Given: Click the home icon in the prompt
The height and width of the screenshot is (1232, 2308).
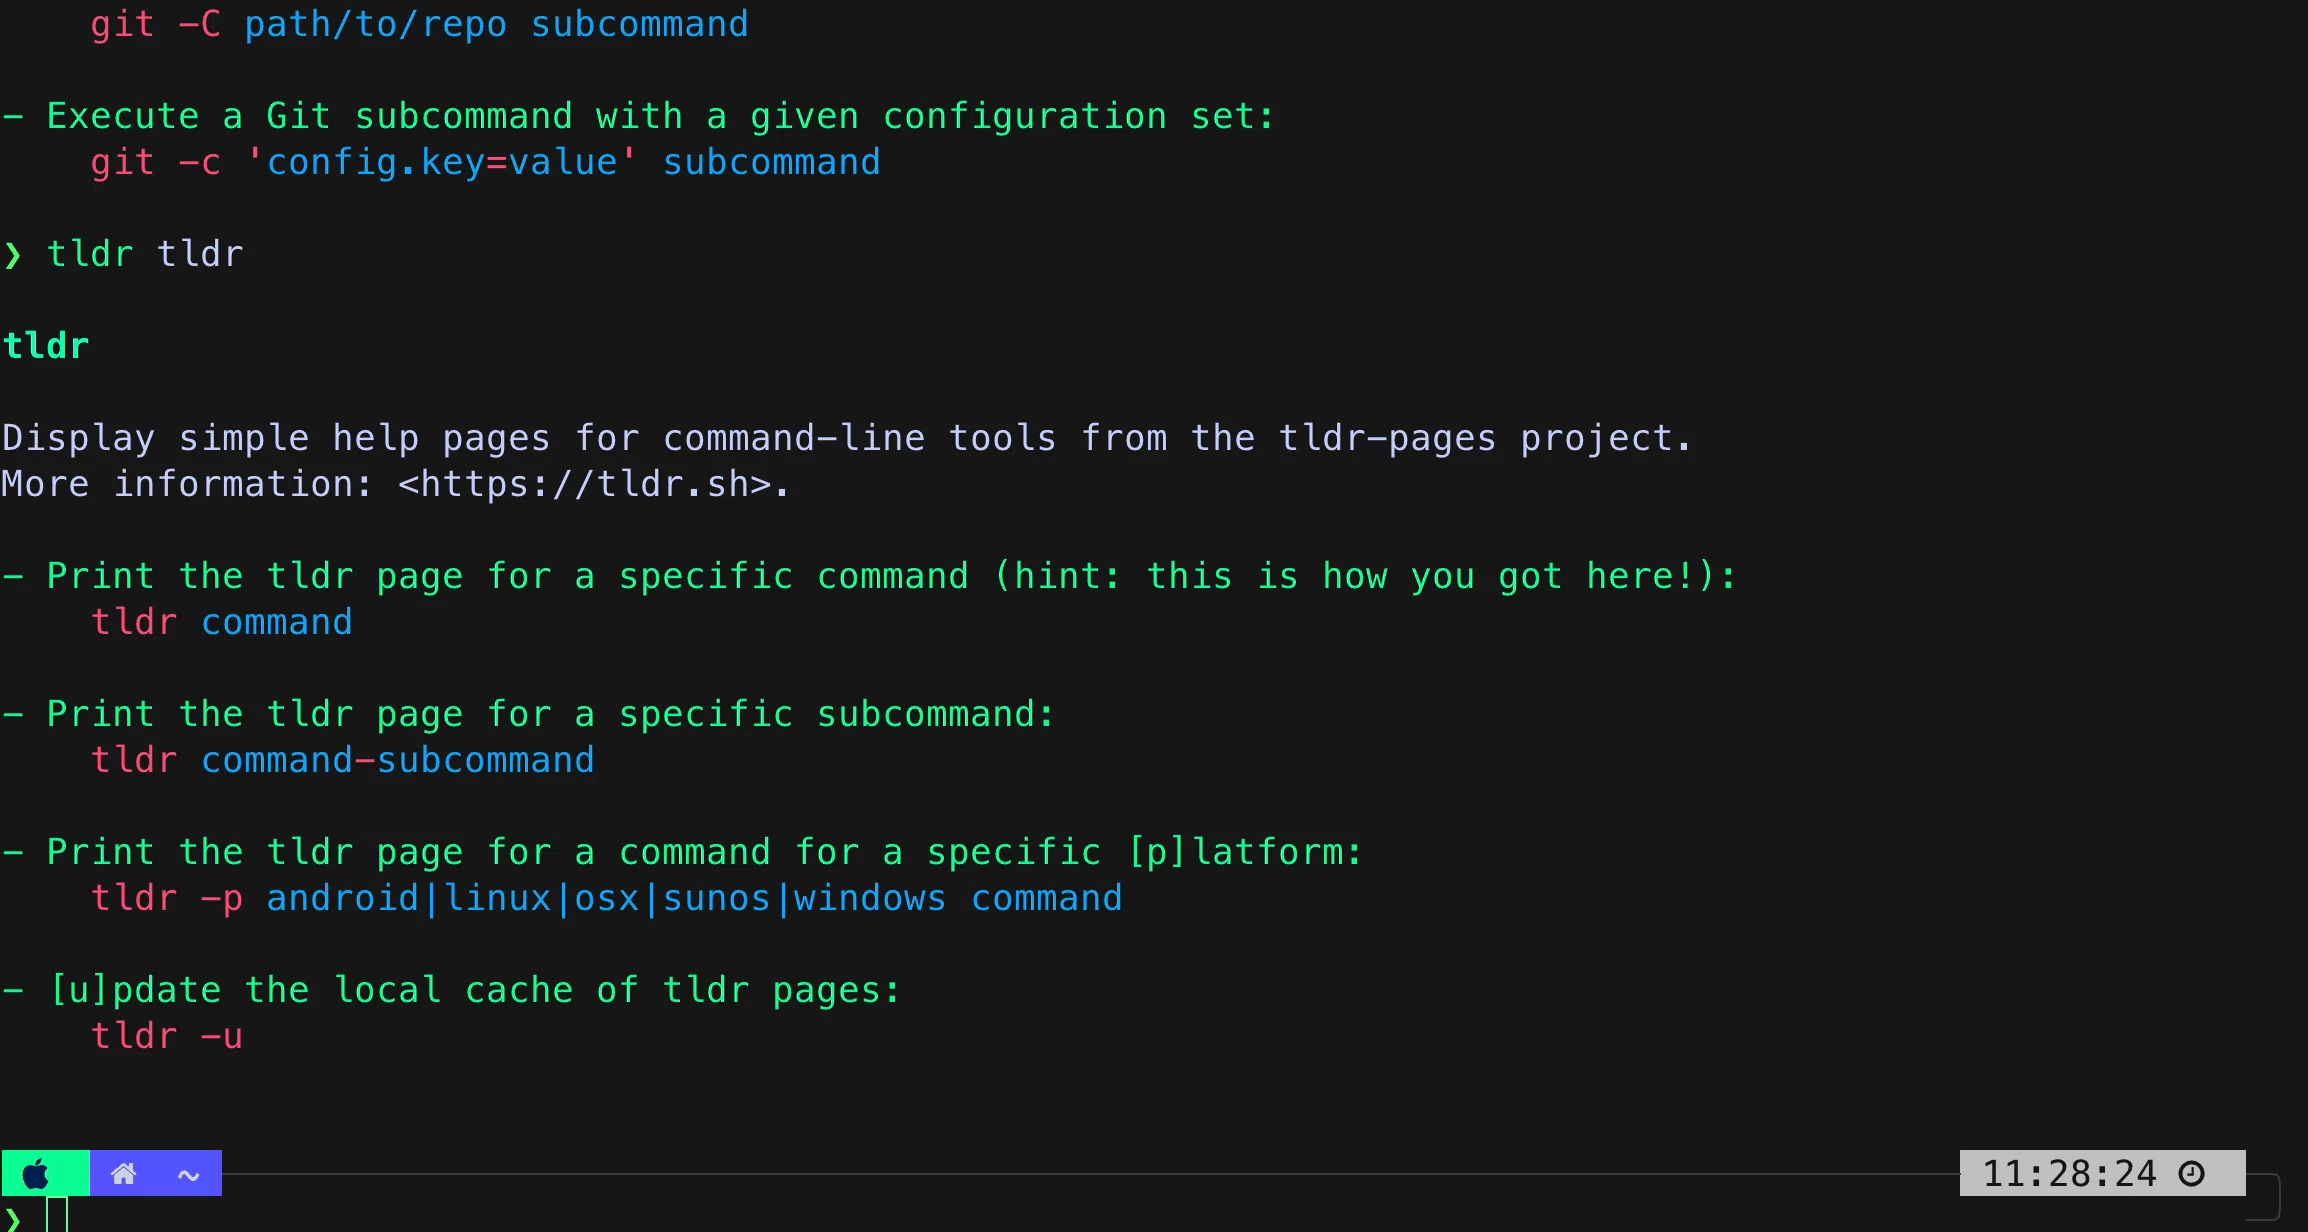Looking at the screenshot, I should [x=123, y=1174].
